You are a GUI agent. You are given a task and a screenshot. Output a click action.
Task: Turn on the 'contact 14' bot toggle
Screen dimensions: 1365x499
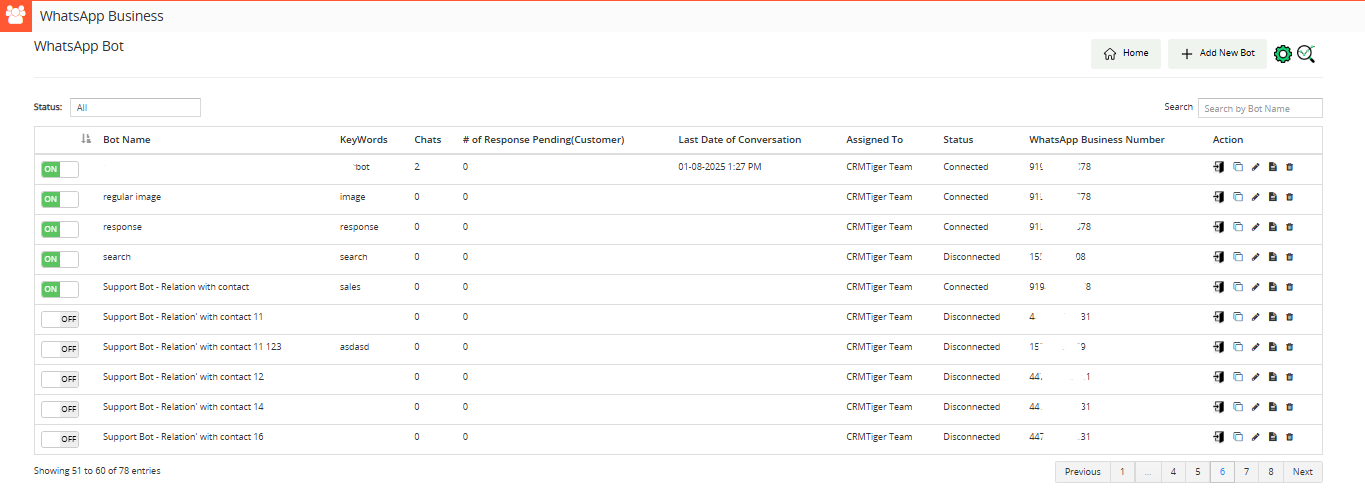point(59,409)
